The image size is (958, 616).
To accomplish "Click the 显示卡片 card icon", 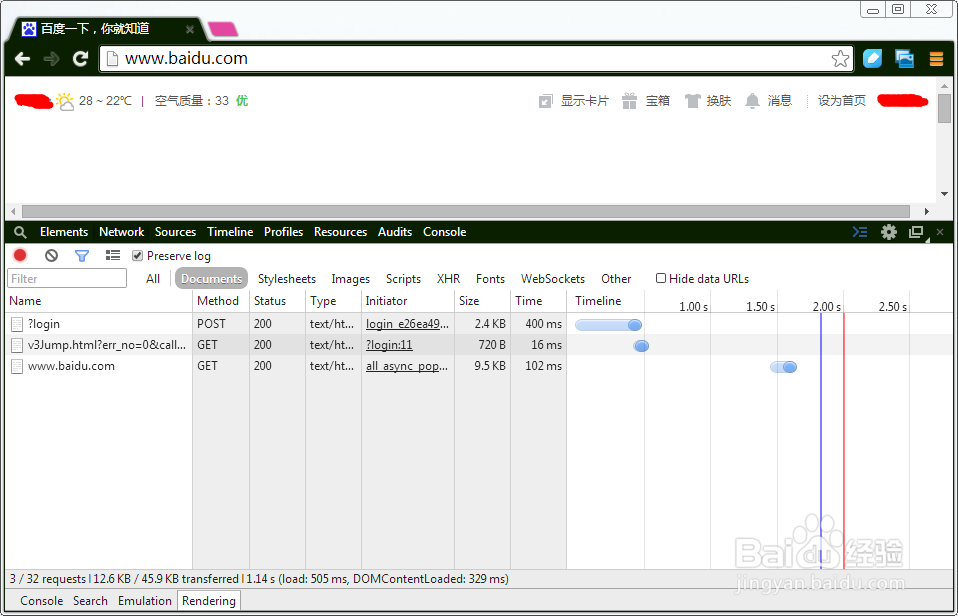I will 546,101.
